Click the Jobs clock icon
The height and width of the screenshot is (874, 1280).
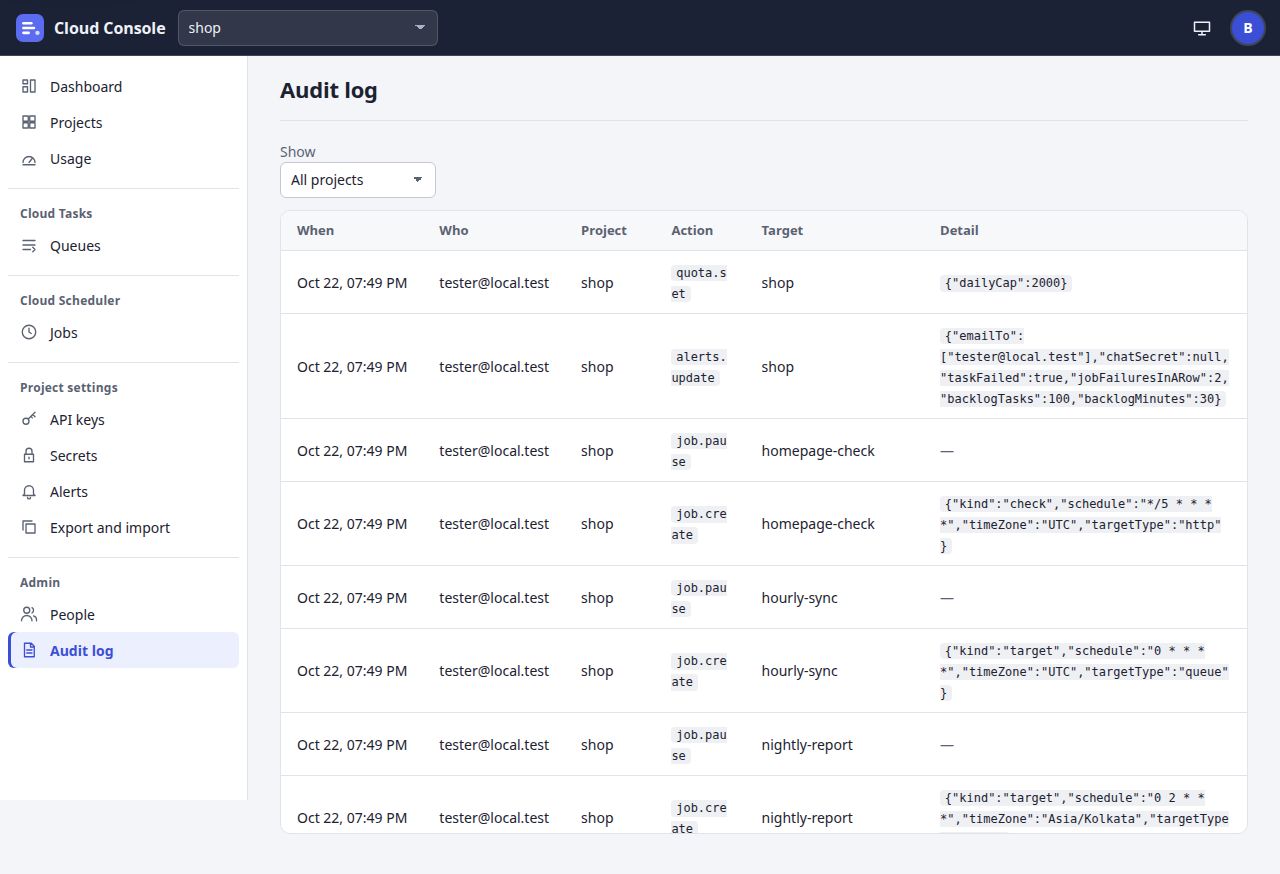[29, 333]
